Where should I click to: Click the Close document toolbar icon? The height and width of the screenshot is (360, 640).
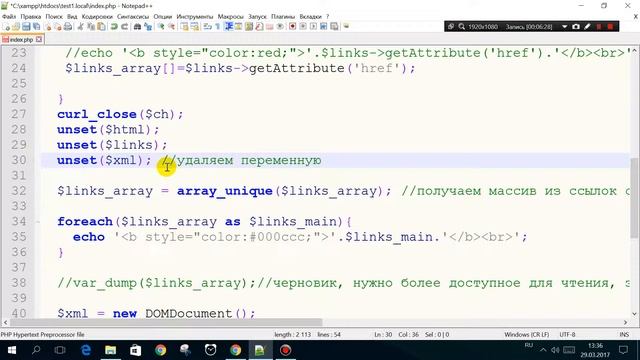pyautogui.click(x=48, y=27)
